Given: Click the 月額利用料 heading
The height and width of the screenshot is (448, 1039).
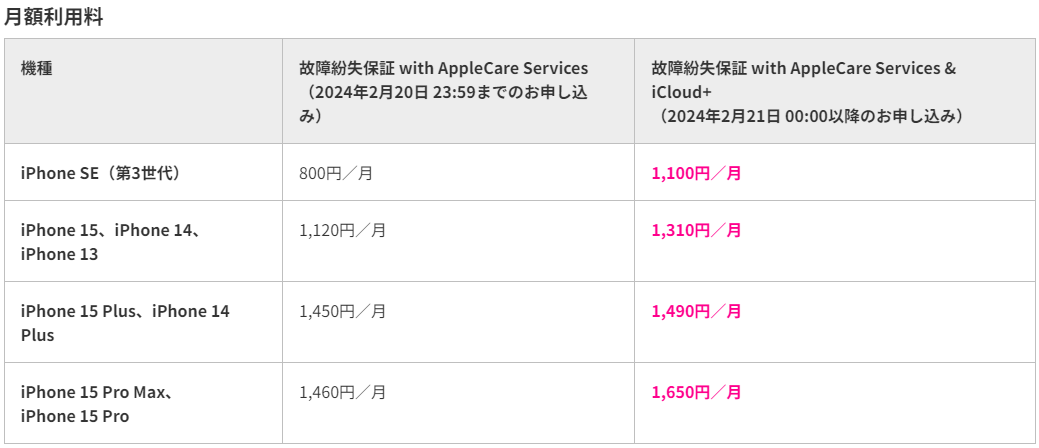Looking at the screenshot, I should 54,16.
